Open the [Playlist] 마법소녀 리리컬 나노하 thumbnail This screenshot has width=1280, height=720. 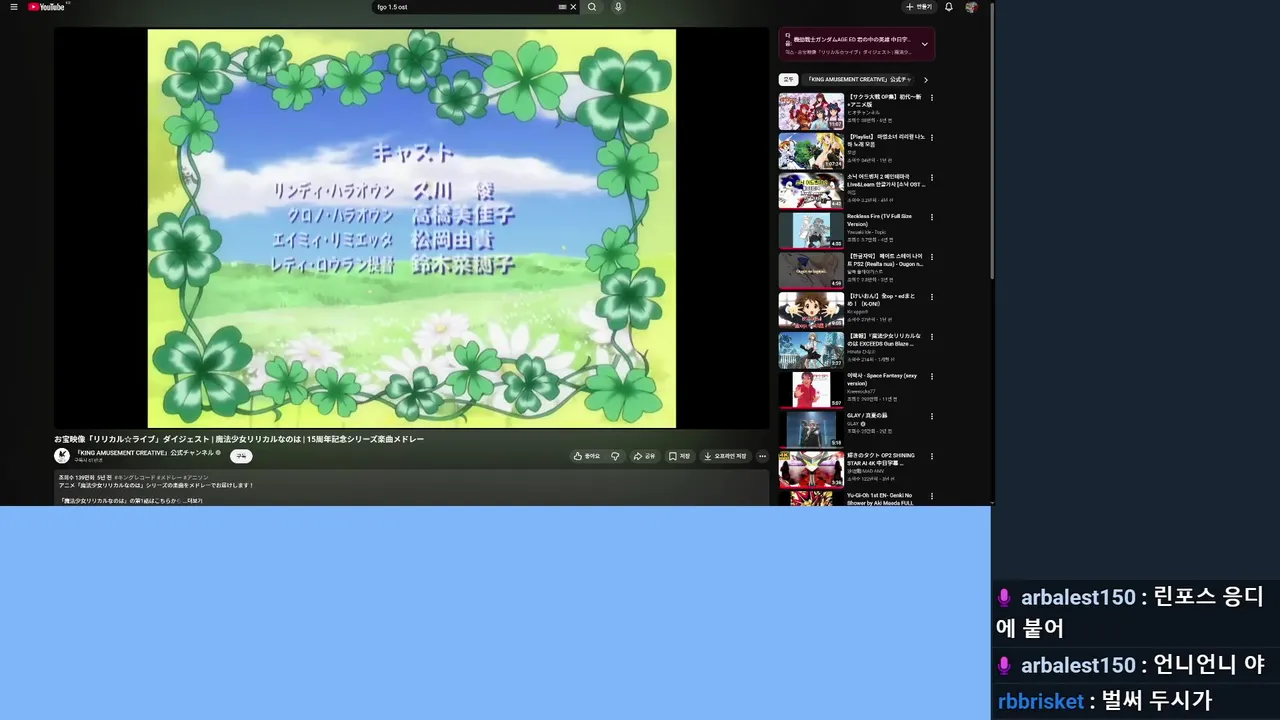(x=811, y=151)
